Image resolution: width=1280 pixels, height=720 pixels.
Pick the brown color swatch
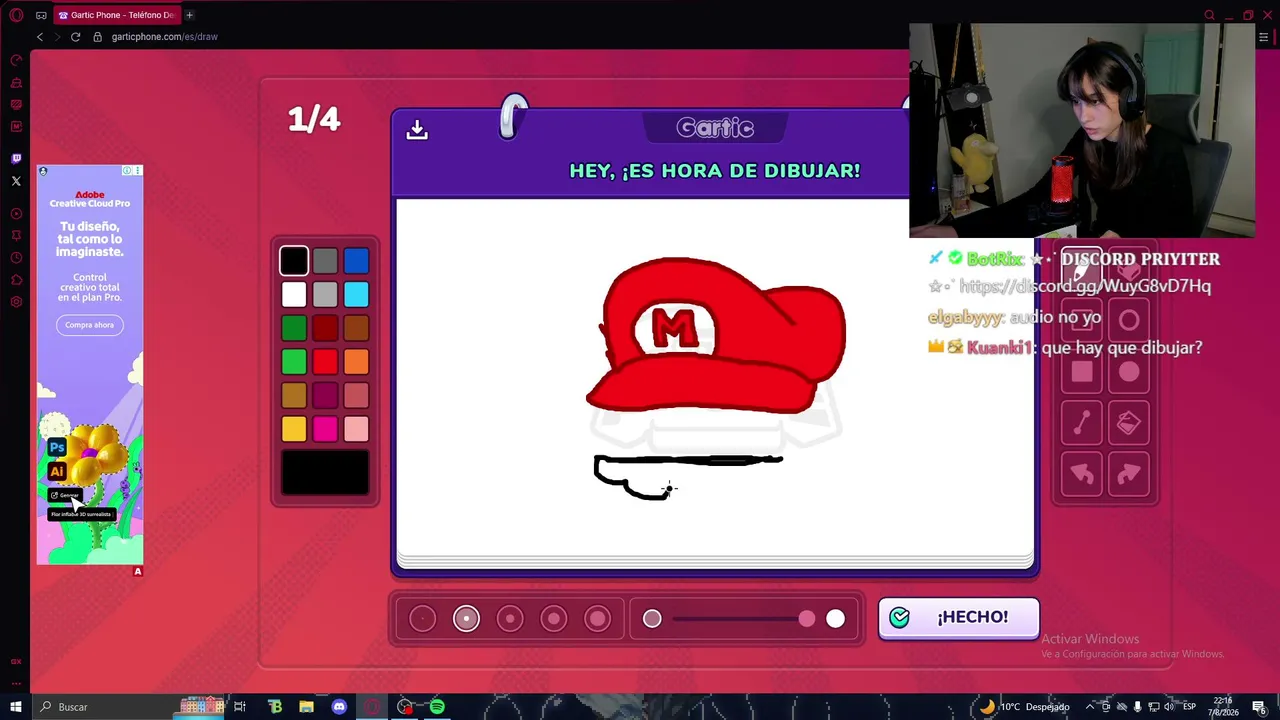356,328
